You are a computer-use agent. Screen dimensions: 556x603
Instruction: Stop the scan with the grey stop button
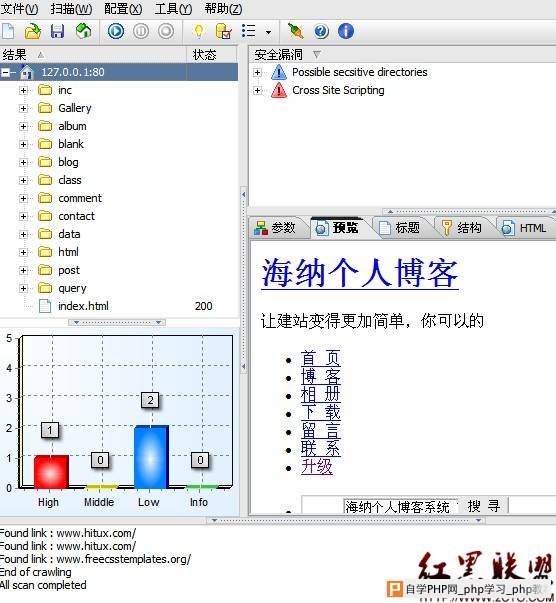(166, 31)
